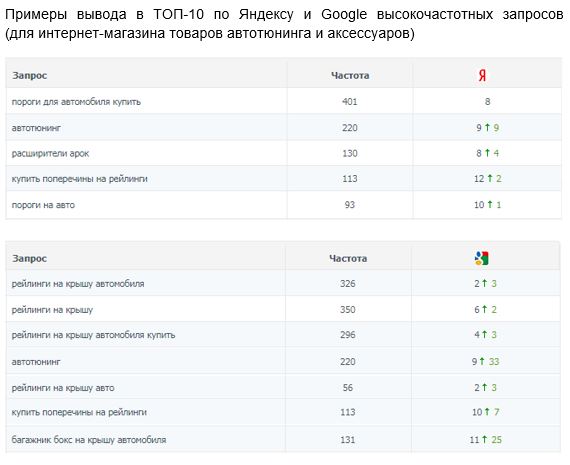Click the green arrow in рейлинги на крышу авто row
570x465 pixels.
click(484, 387)
